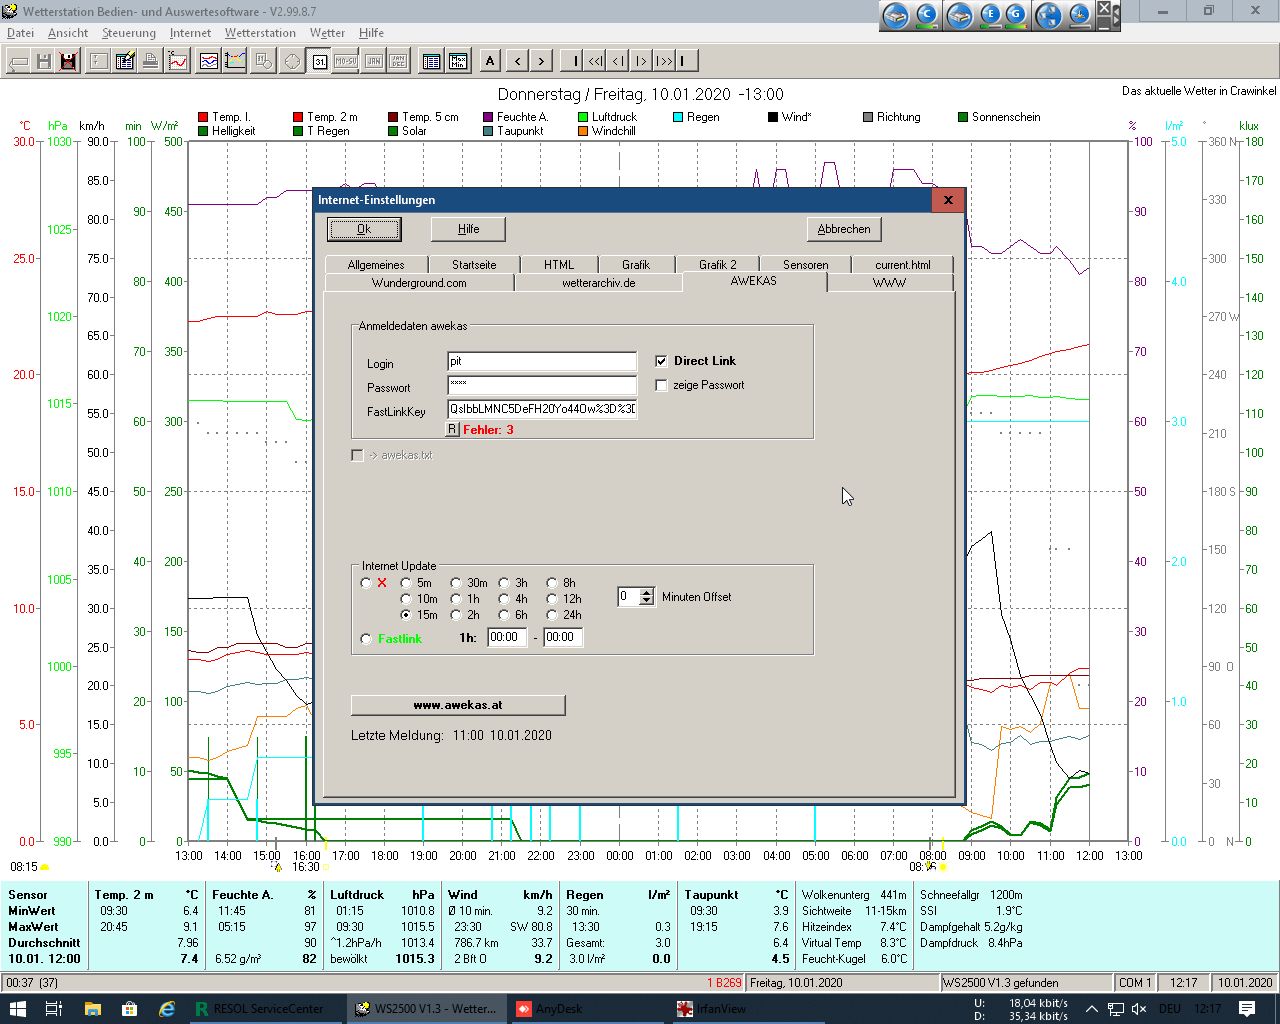This screenshot has width=1280, height=1024.
Task: Uncheck the Direct Link checkbox
Action: point(661,361)
